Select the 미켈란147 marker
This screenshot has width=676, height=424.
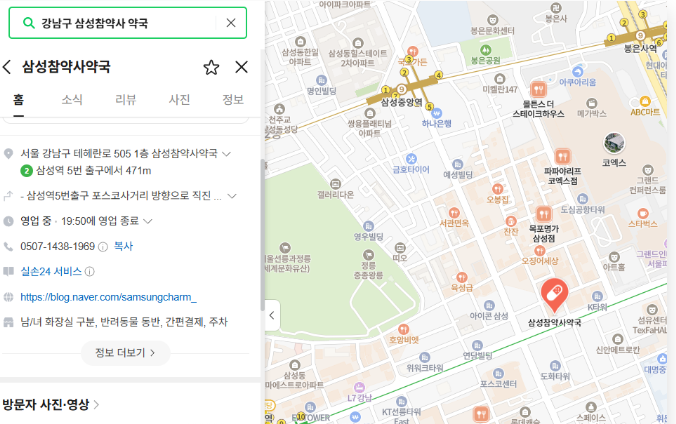click(x=500, y=79)
